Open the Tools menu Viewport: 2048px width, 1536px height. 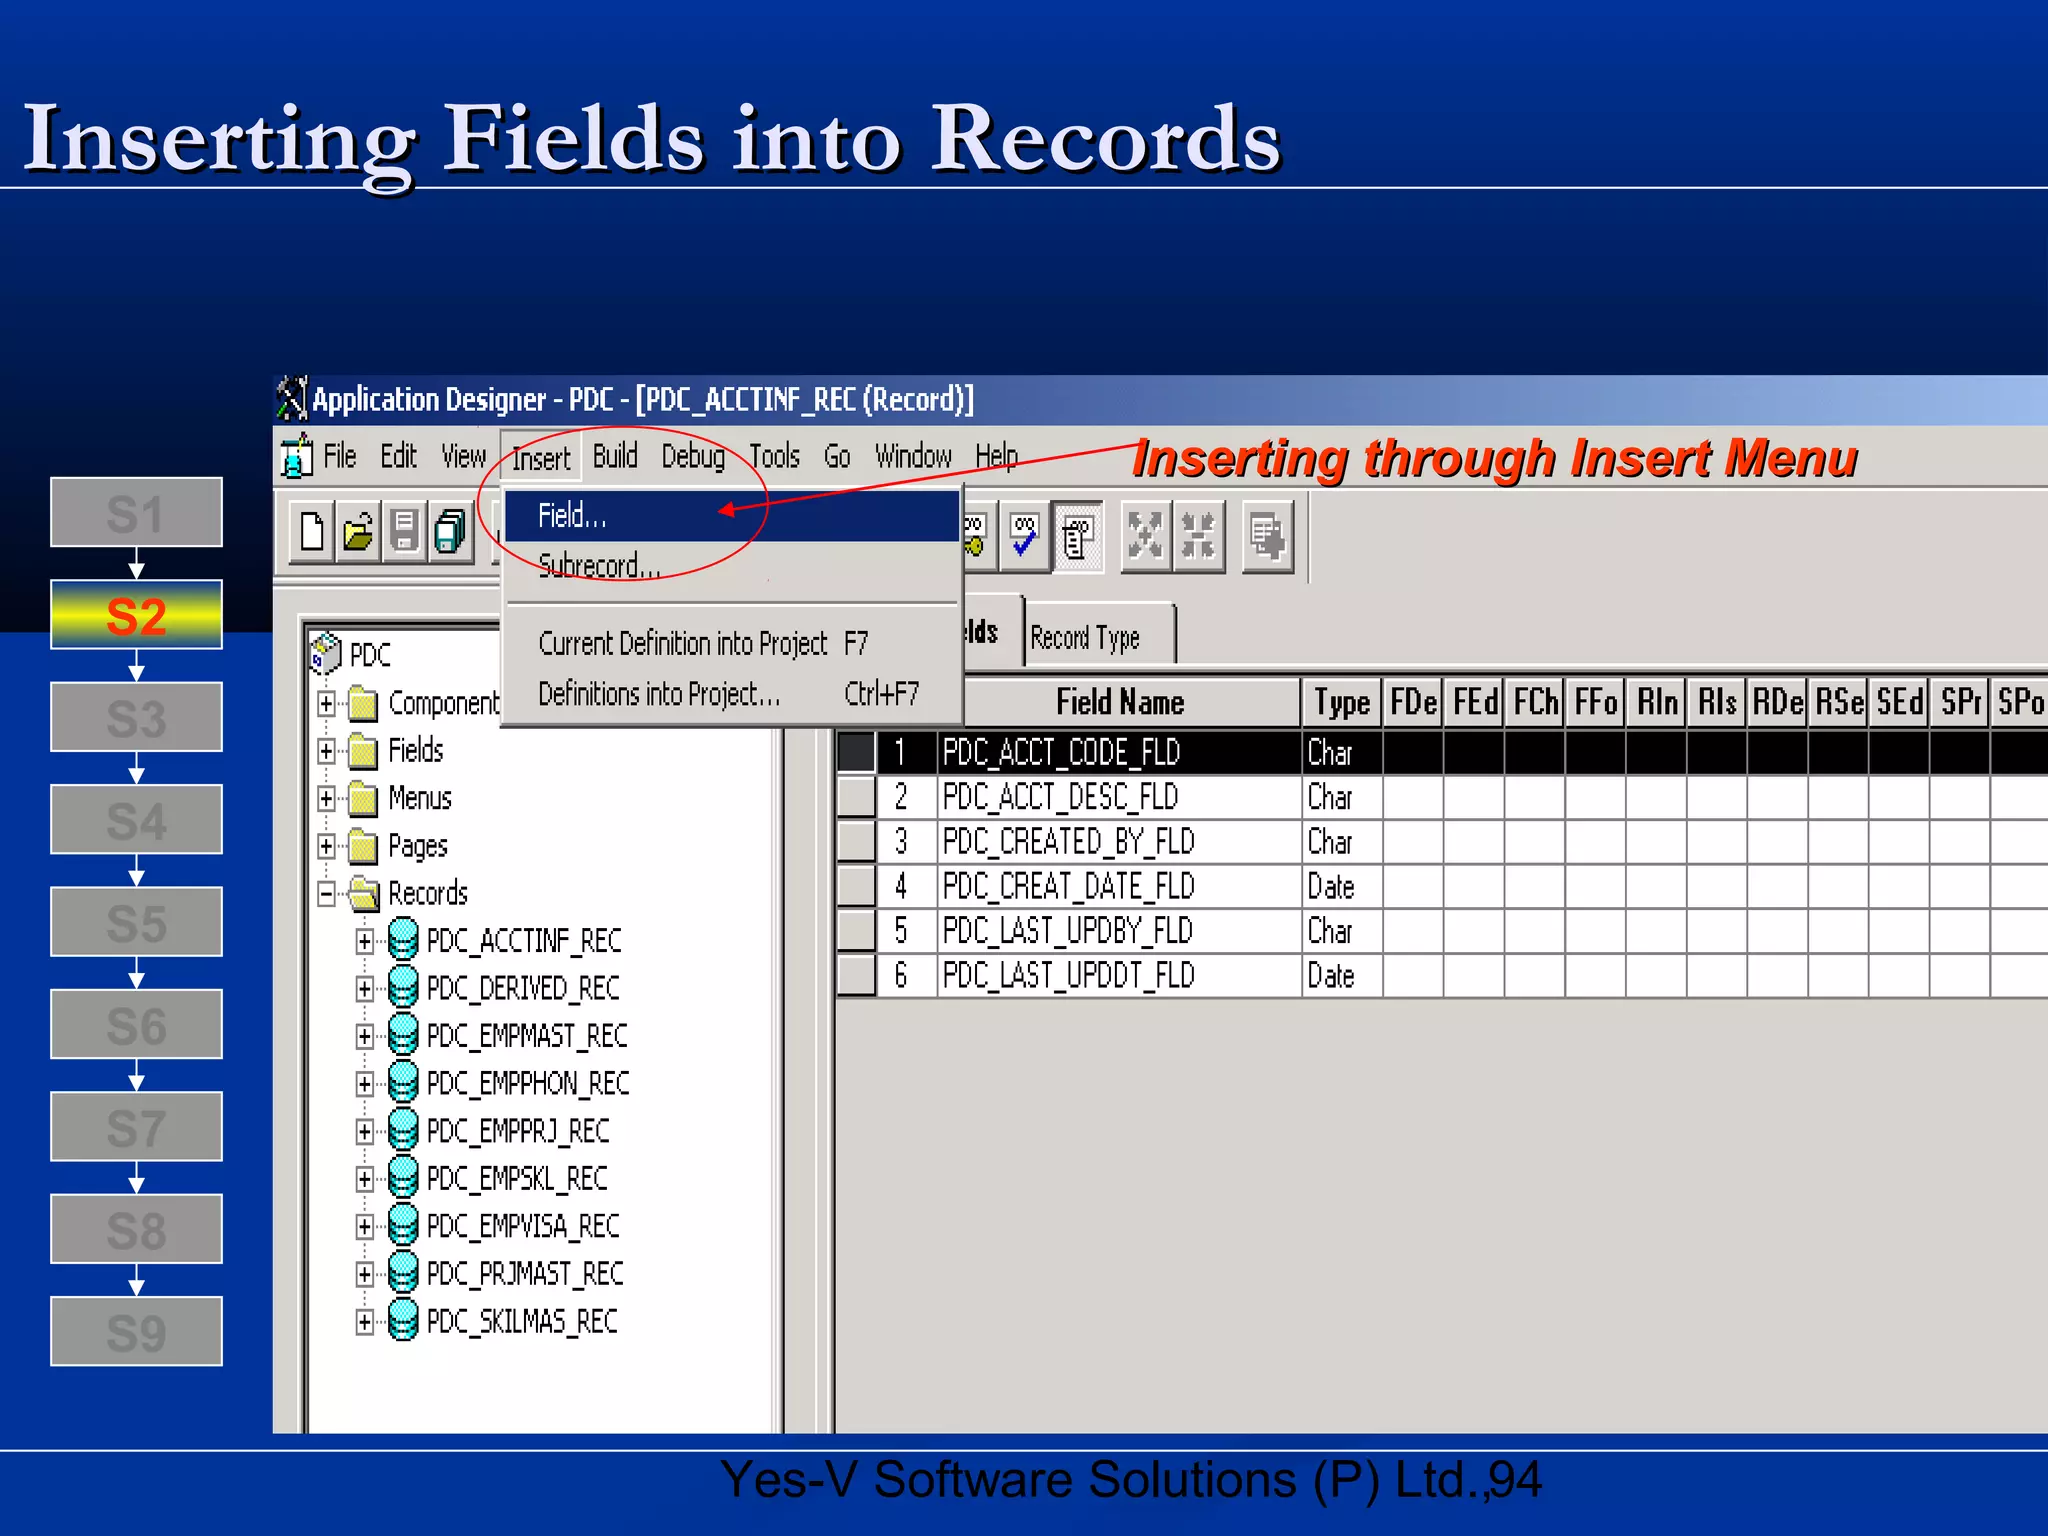click(775, 456)
